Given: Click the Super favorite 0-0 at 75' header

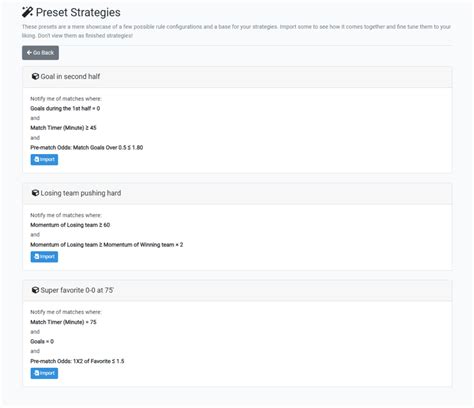Looking at the screenshot, I should (x=237, y=290).
